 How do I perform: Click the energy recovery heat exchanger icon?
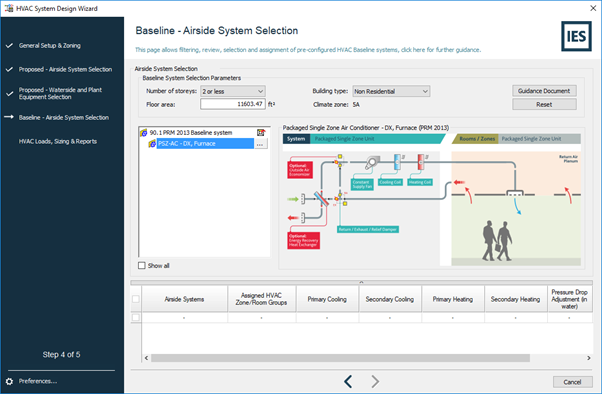click(321, 199)
